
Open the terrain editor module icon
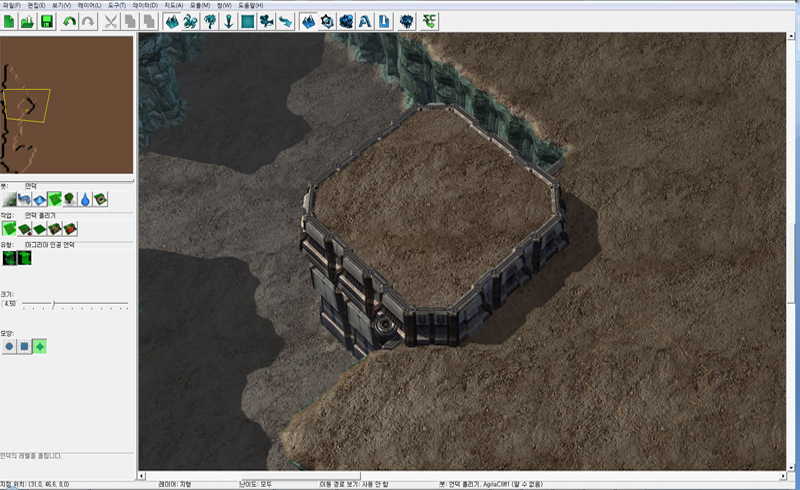[308, 21]
